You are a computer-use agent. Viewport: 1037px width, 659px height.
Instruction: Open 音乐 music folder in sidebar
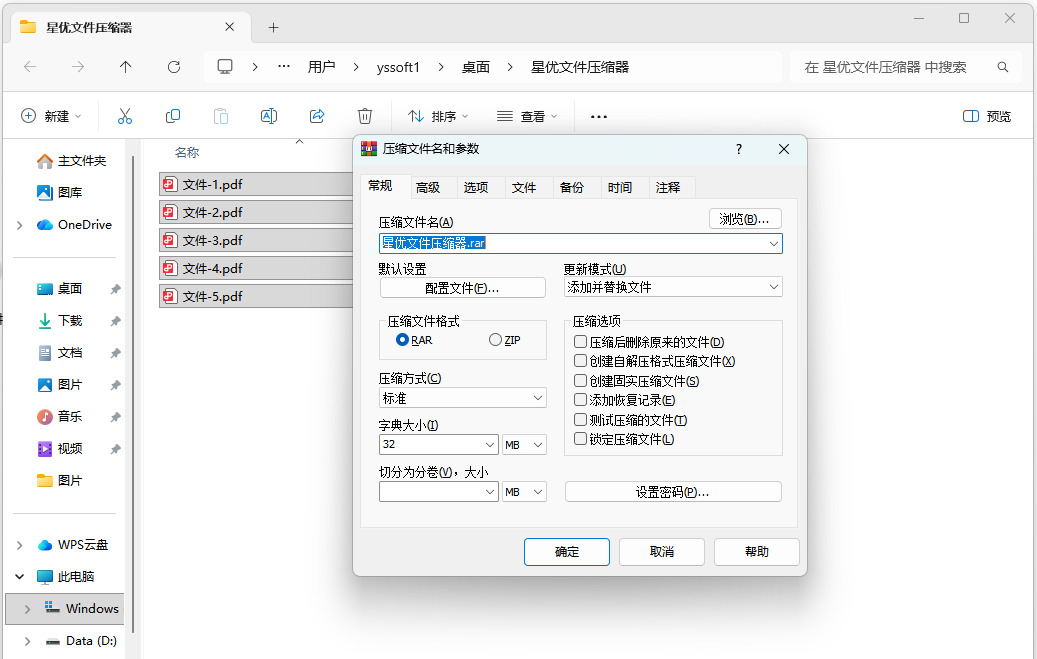point(60,417)
